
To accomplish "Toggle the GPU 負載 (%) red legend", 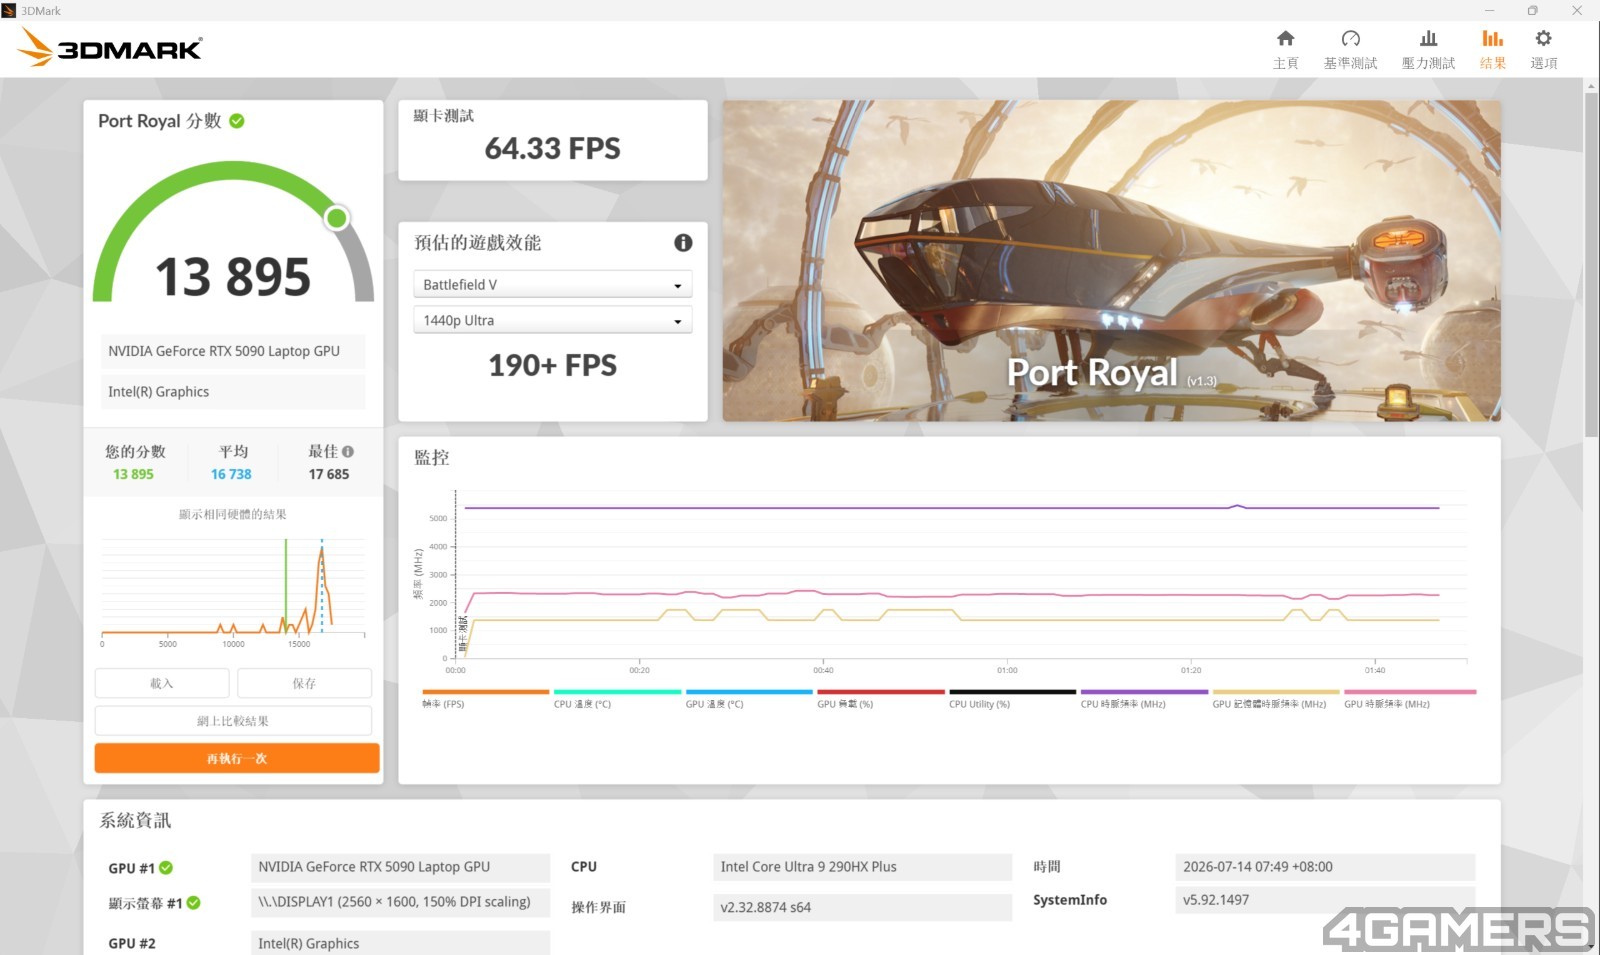I will [880, 698].
